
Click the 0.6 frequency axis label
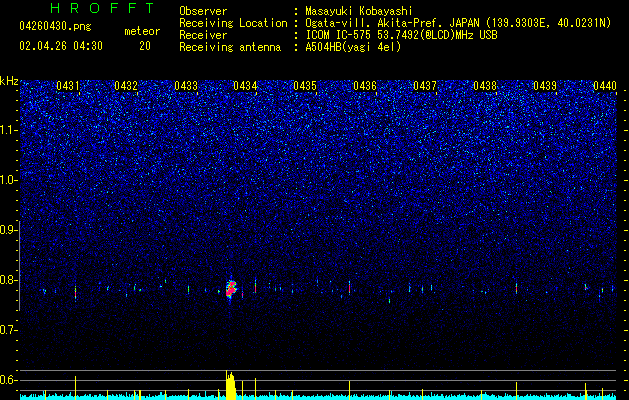(9, 380)
